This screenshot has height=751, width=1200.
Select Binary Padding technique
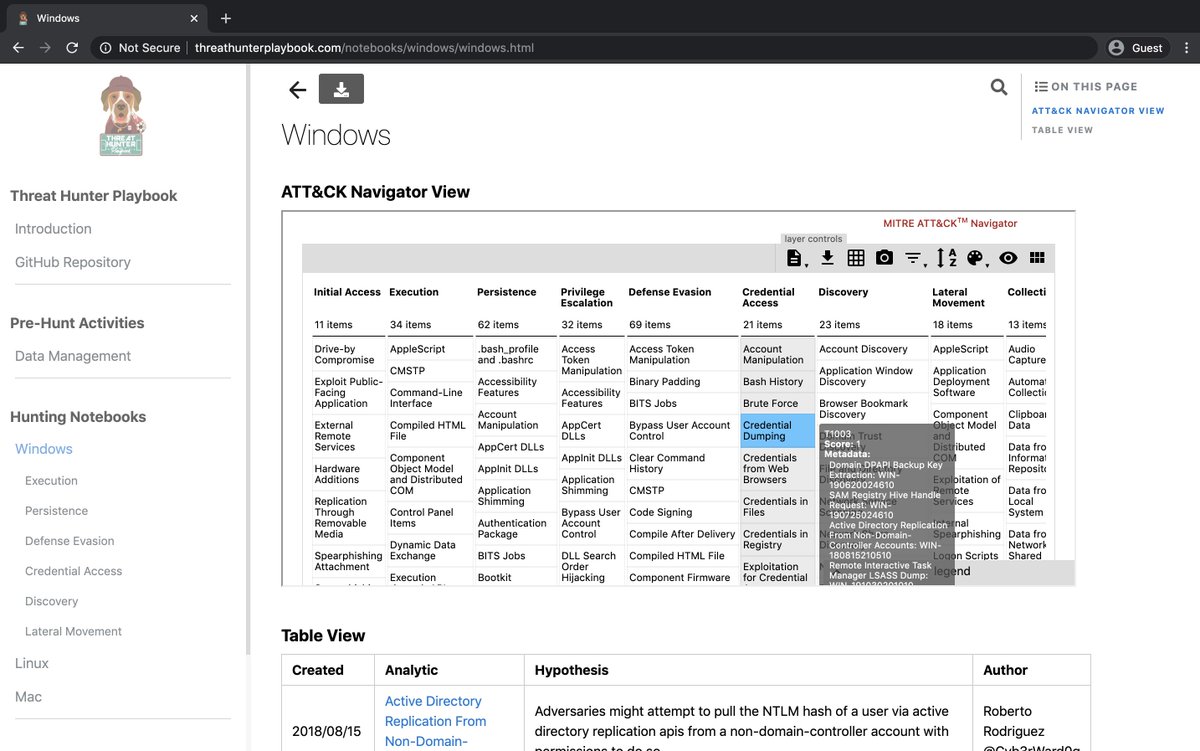coord(682,382)
